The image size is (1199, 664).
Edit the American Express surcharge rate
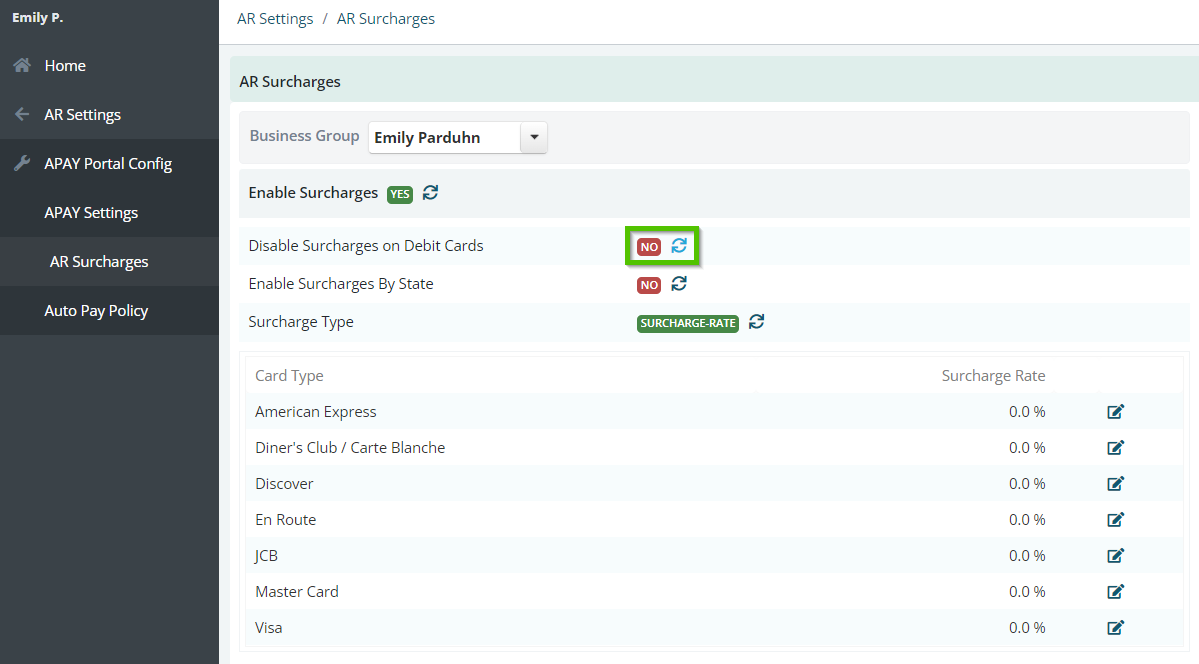[1116, 412]
